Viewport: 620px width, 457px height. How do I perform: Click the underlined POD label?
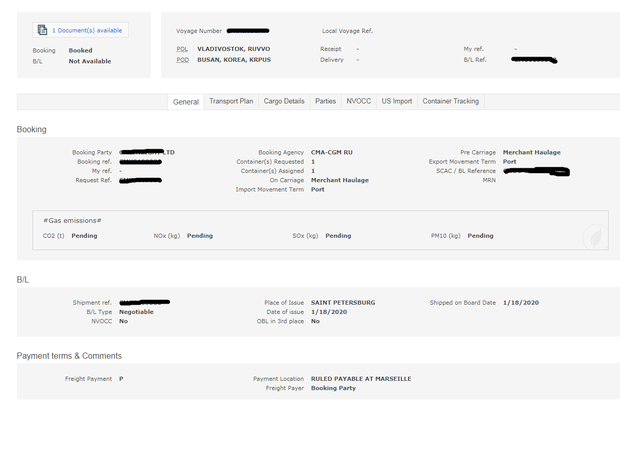[182, 59]
